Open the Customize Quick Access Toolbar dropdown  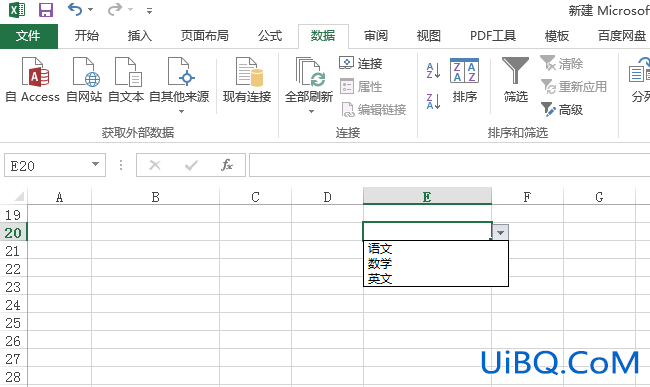pos(149,11)
